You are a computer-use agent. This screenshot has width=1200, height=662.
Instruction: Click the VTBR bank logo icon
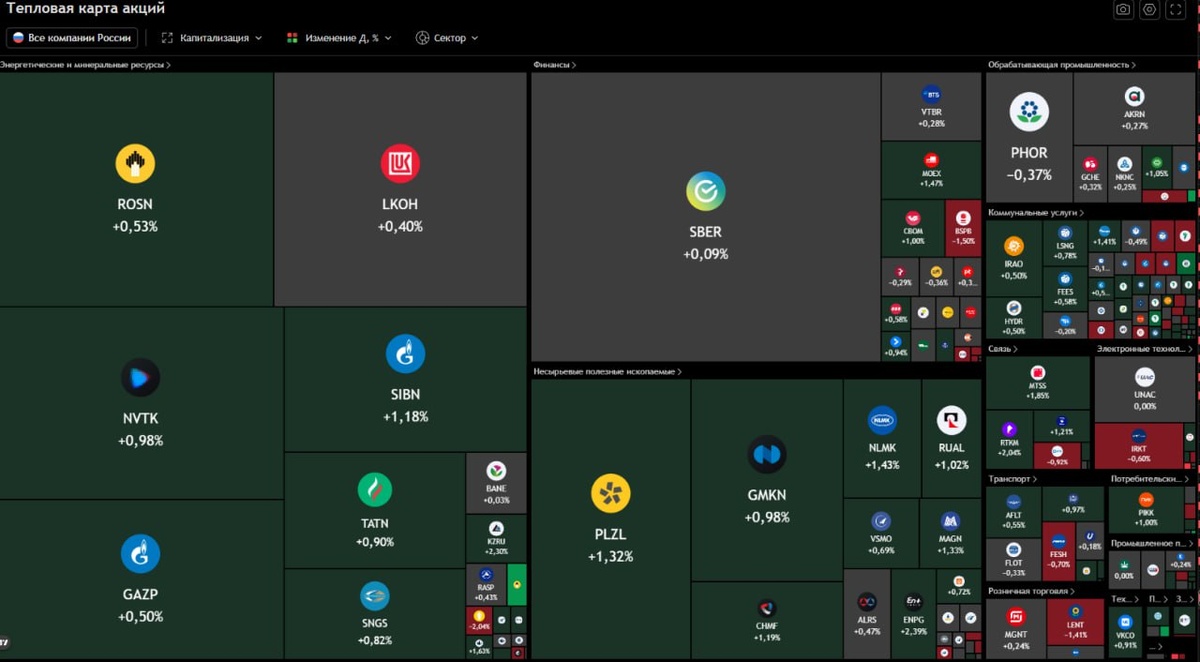931,94
